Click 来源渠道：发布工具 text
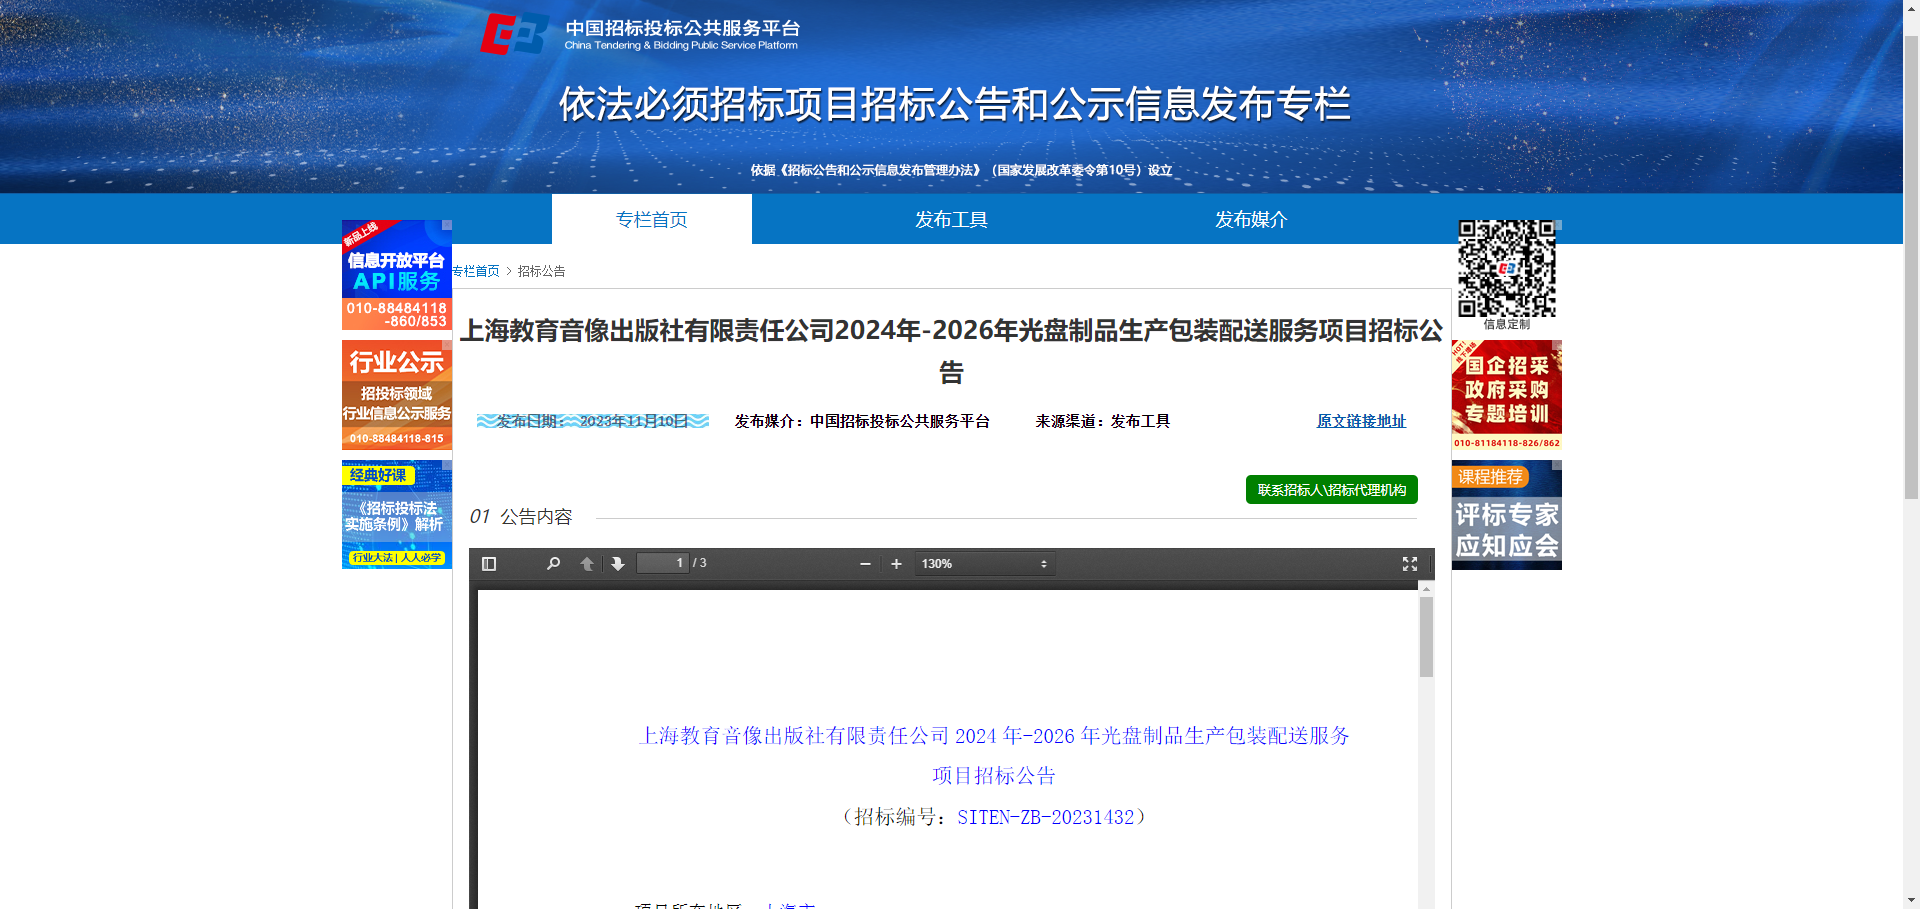This screenshot has width=1920, height=909. (x=1103, y=421)
